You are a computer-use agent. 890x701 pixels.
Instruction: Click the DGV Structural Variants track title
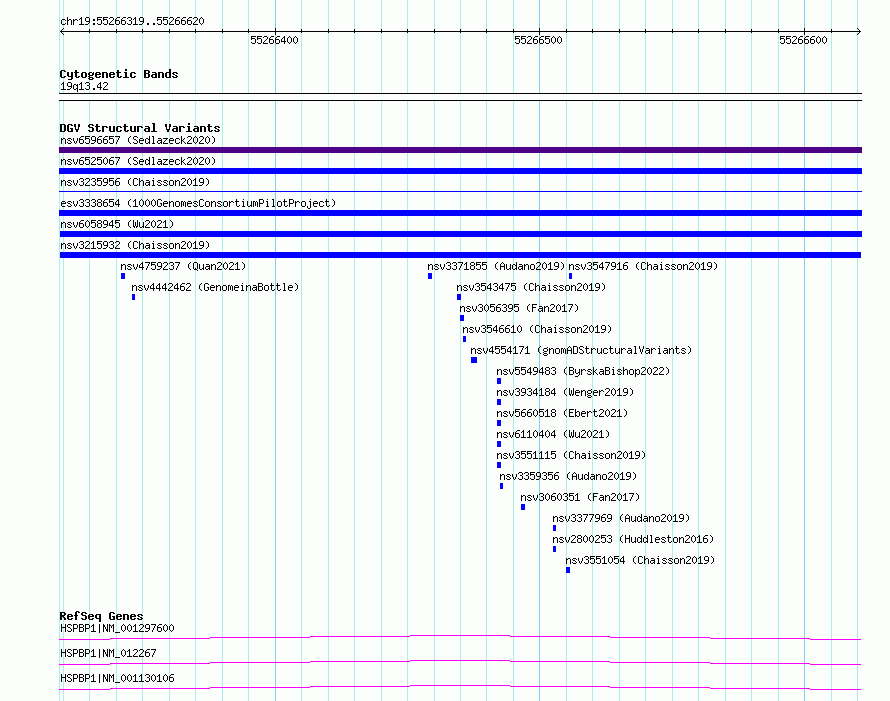pyautogui.click(x=140, y=128)
